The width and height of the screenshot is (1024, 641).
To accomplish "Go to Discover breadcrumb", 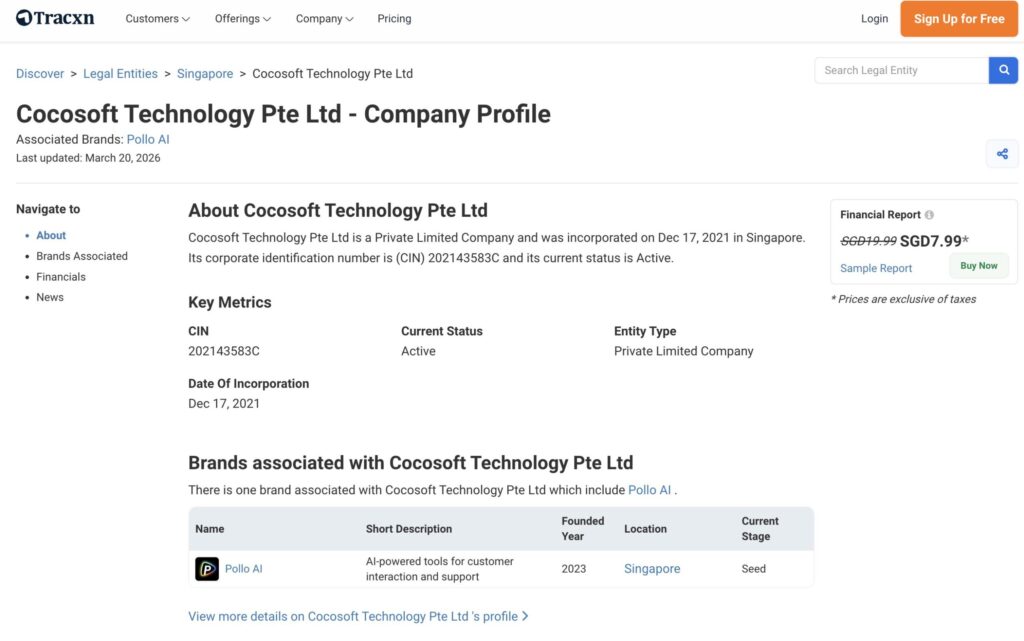I will click(40, 74).
